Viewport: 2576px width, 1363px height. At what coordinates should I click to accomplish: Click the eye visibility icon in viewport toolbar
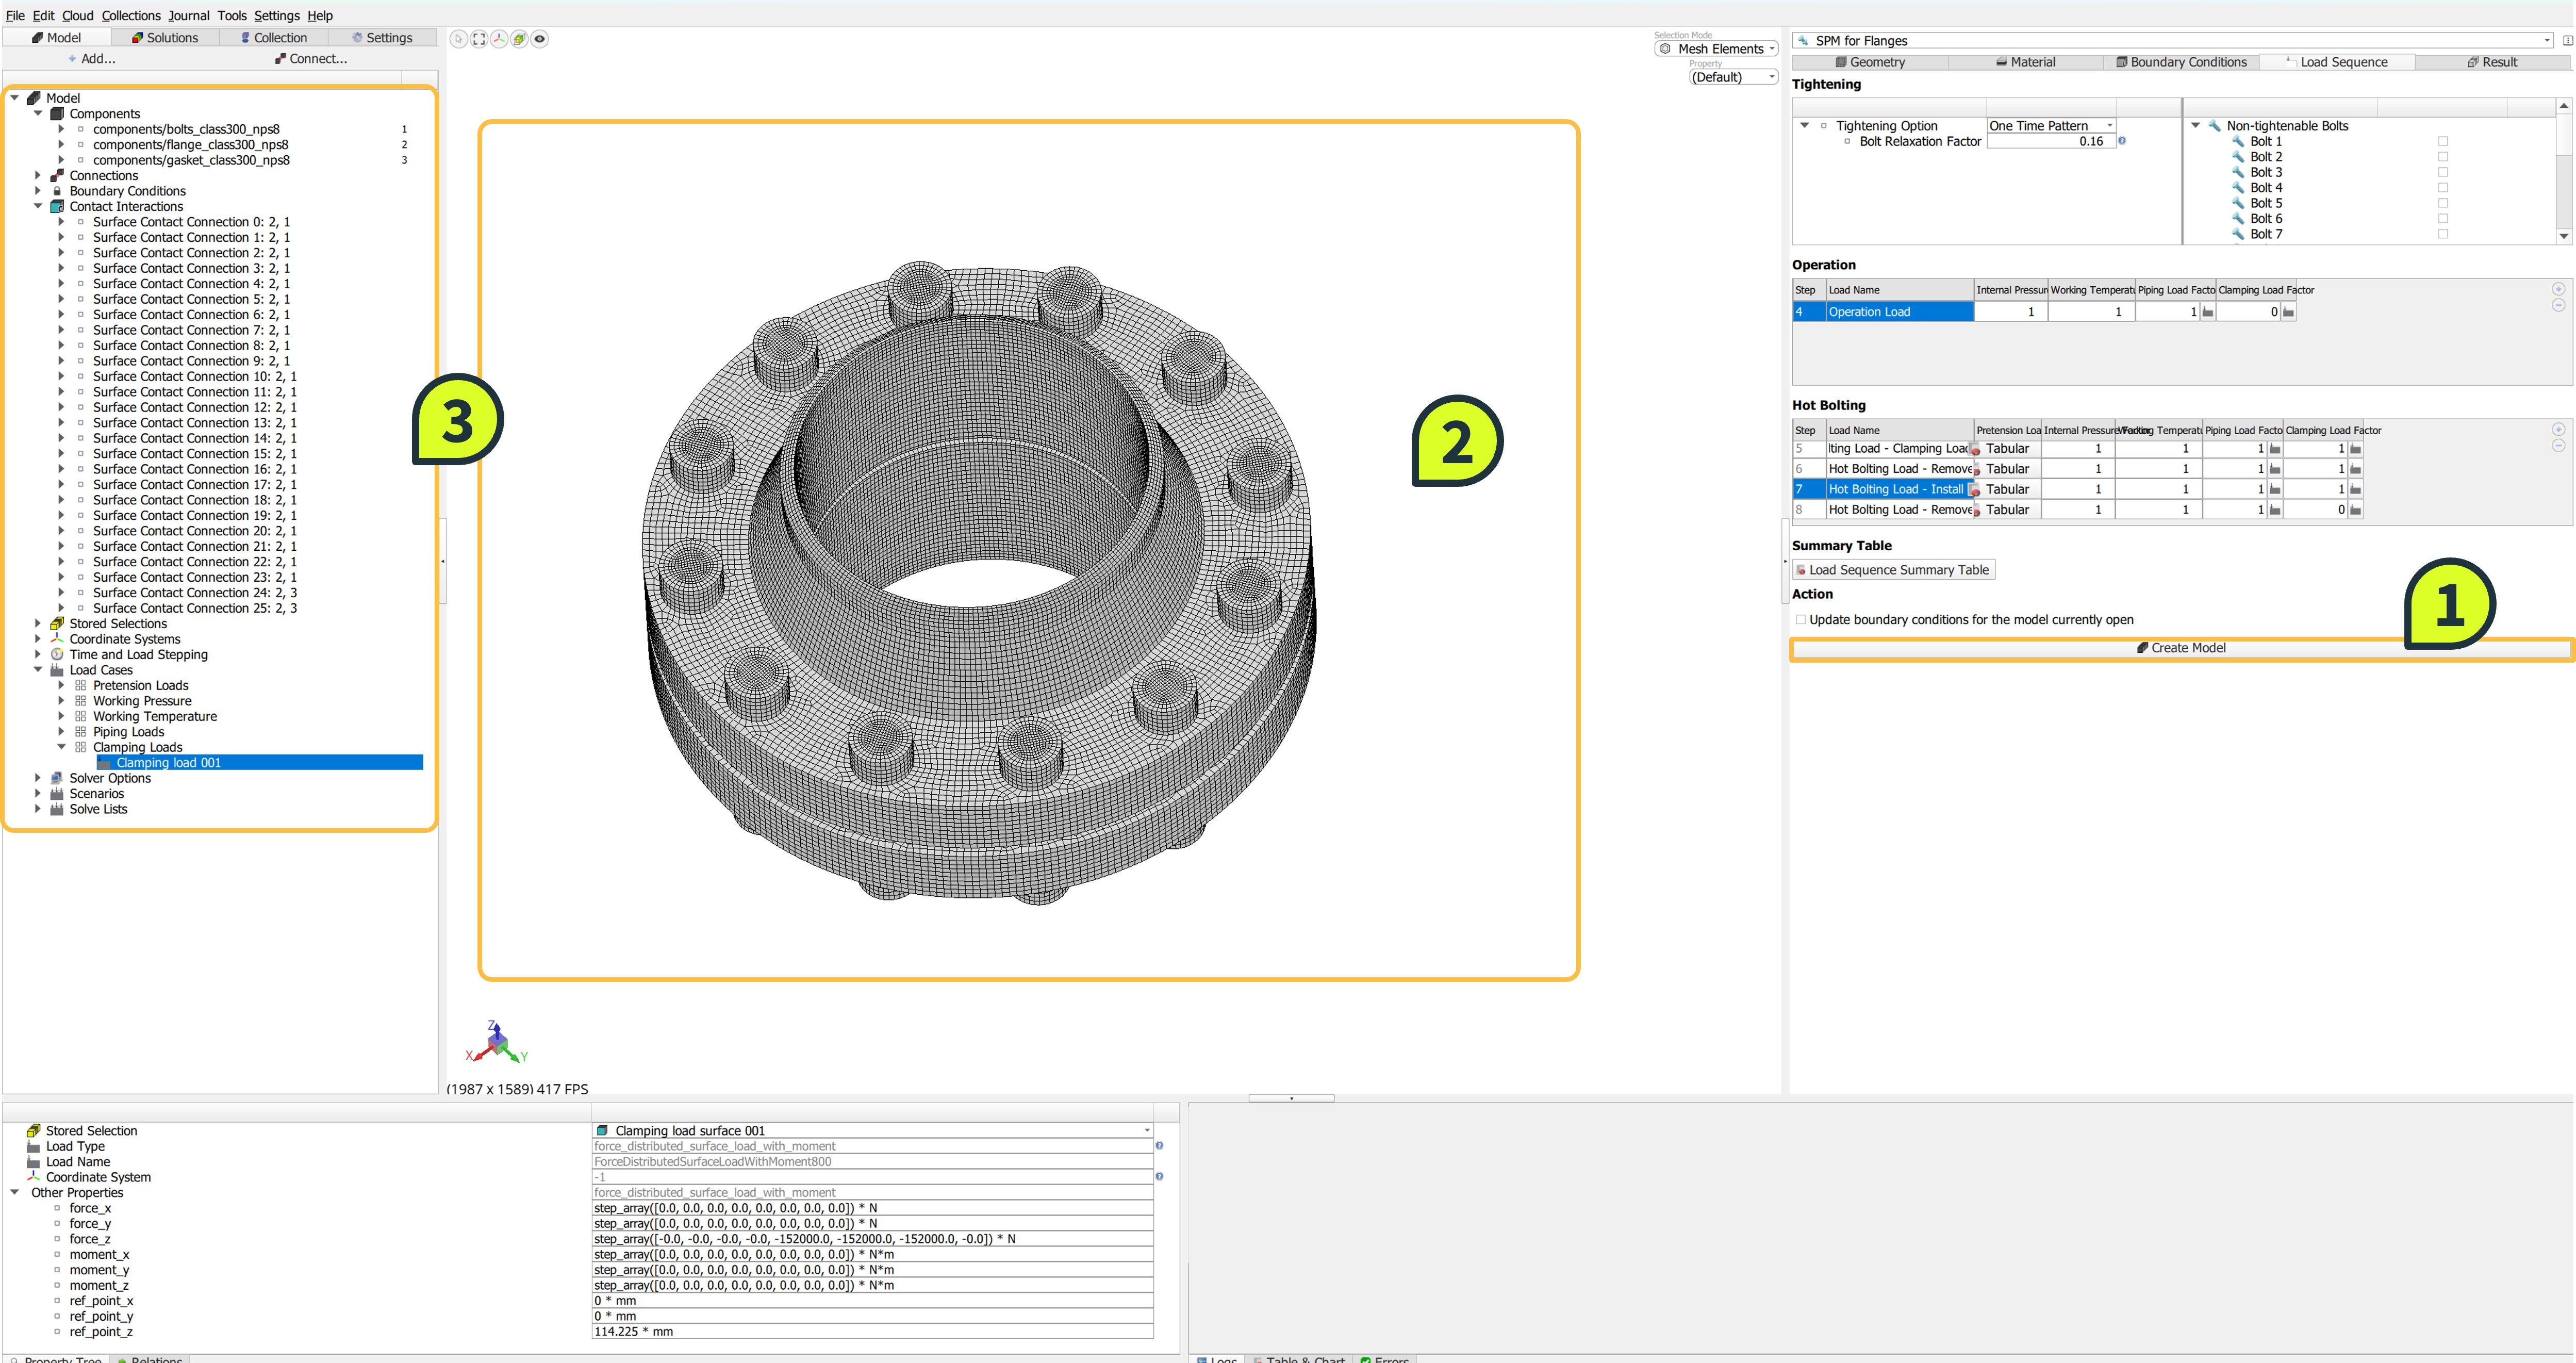click(540, 39)
